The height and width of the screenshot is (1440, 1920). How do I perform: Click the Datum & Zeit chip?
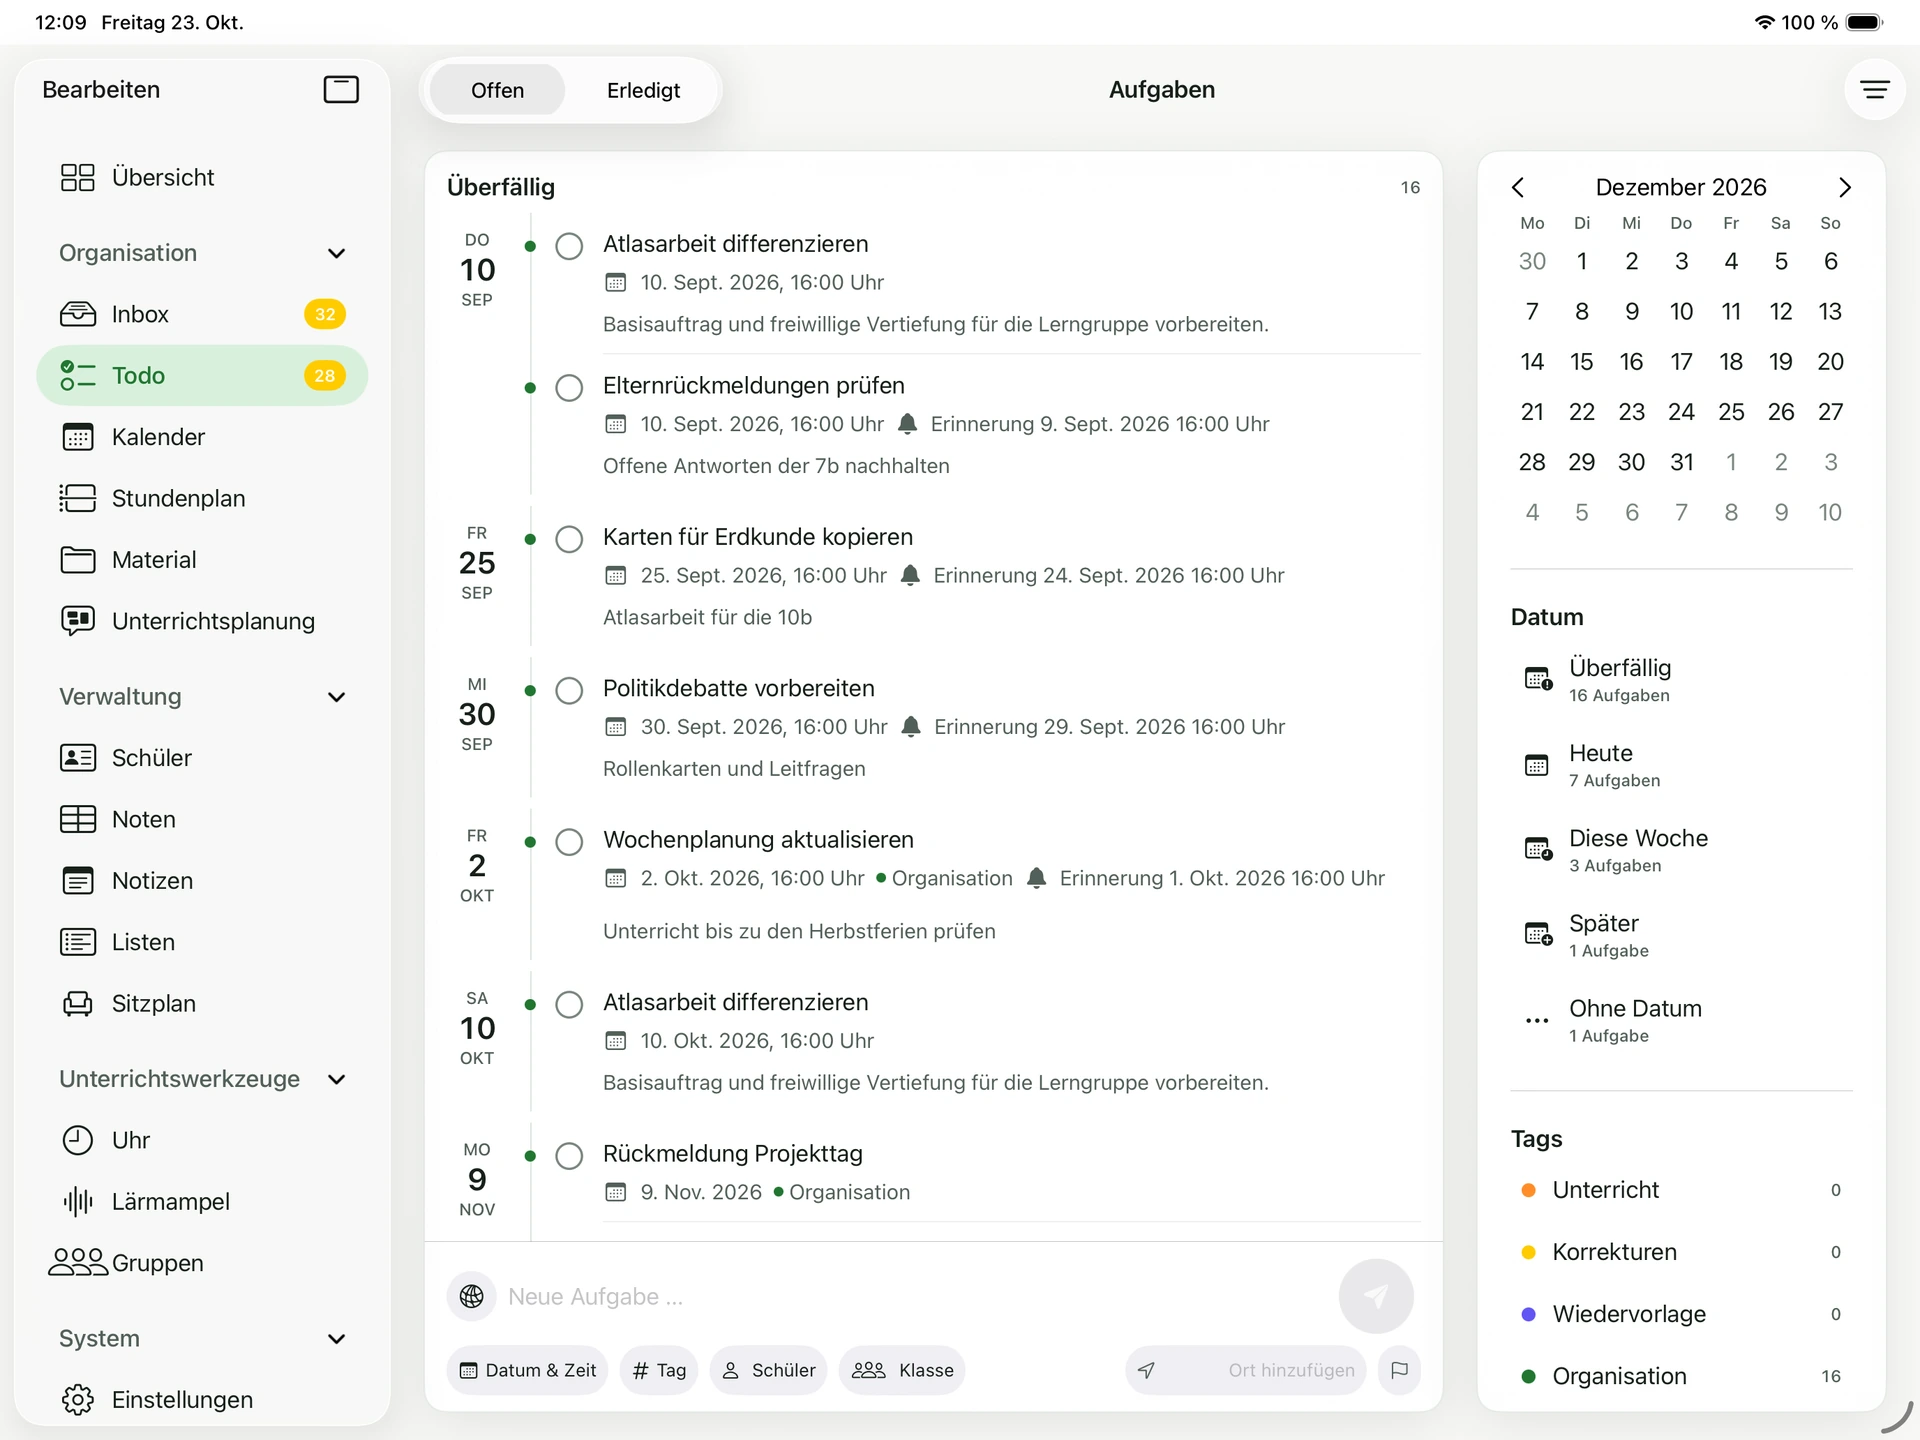click(527, 1370)
